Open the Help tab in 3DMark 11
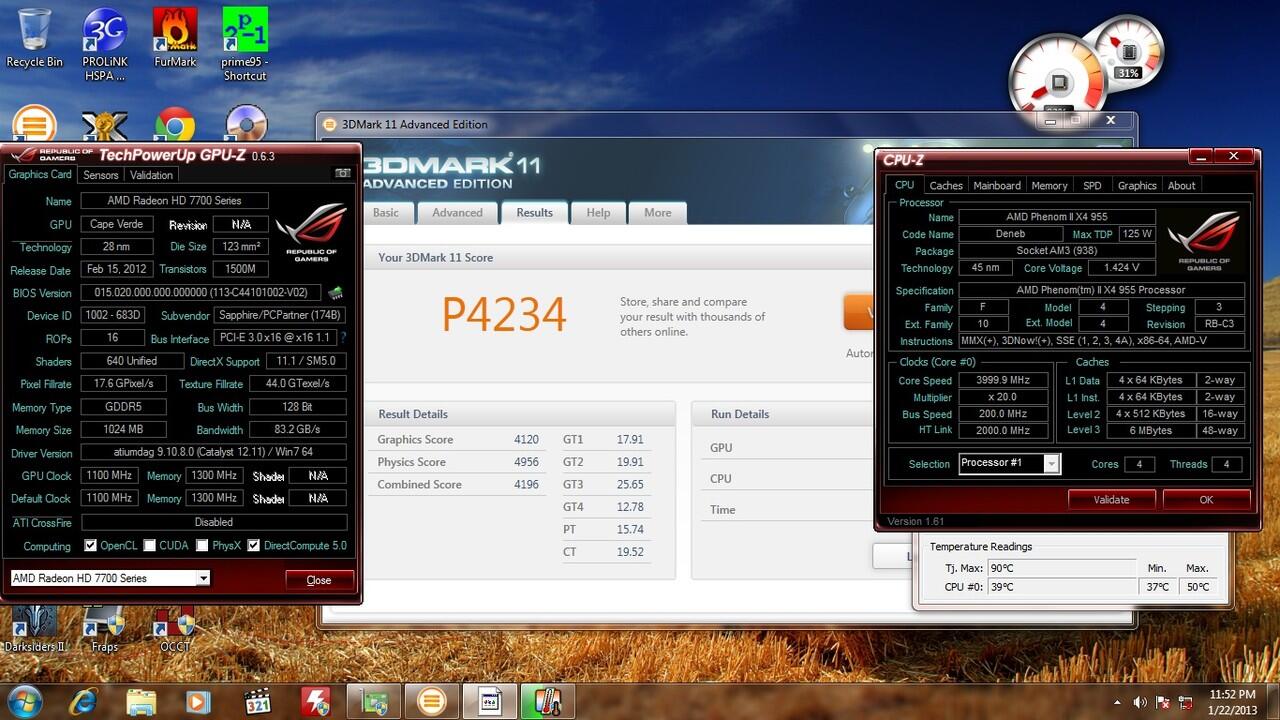This screenshot has height=720, width=1280. (x=598, y=212)
